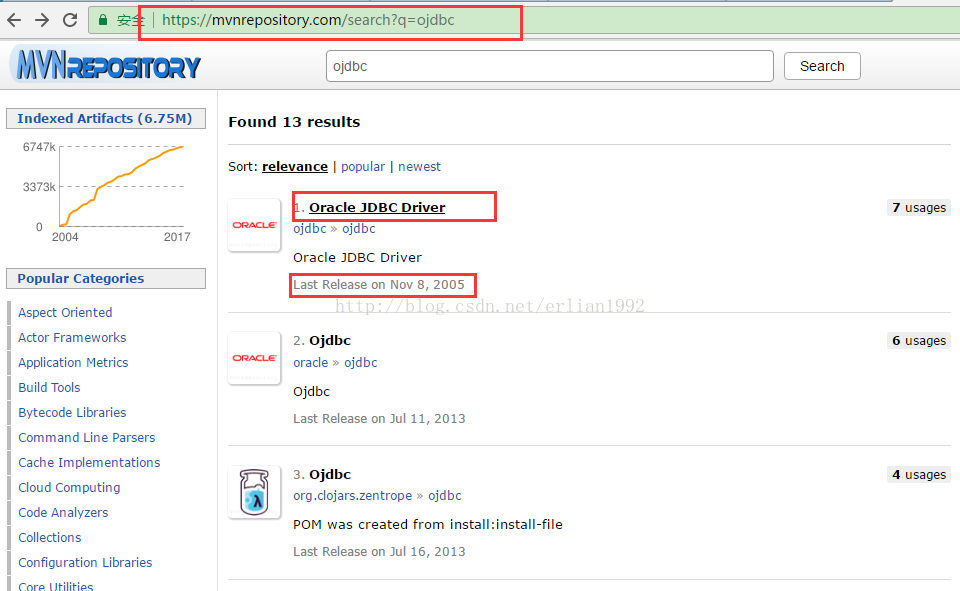960x591 pixels.
Task: Open the Oracle JDBC Driver result title
Action: (377, 208)
